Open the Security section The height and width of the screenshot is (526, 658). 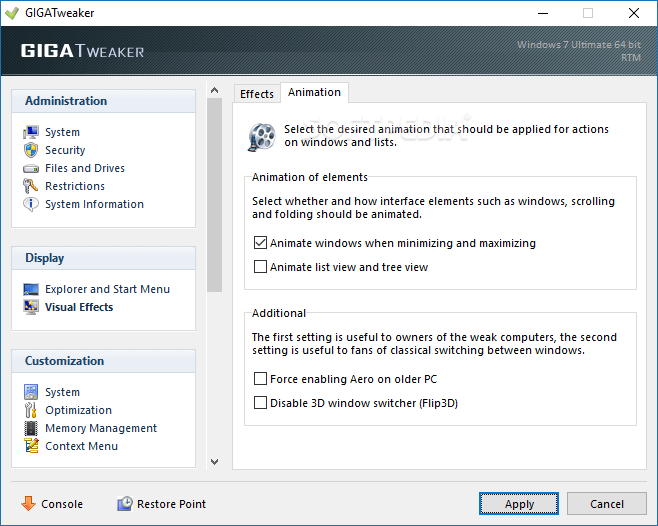point(65,150)
